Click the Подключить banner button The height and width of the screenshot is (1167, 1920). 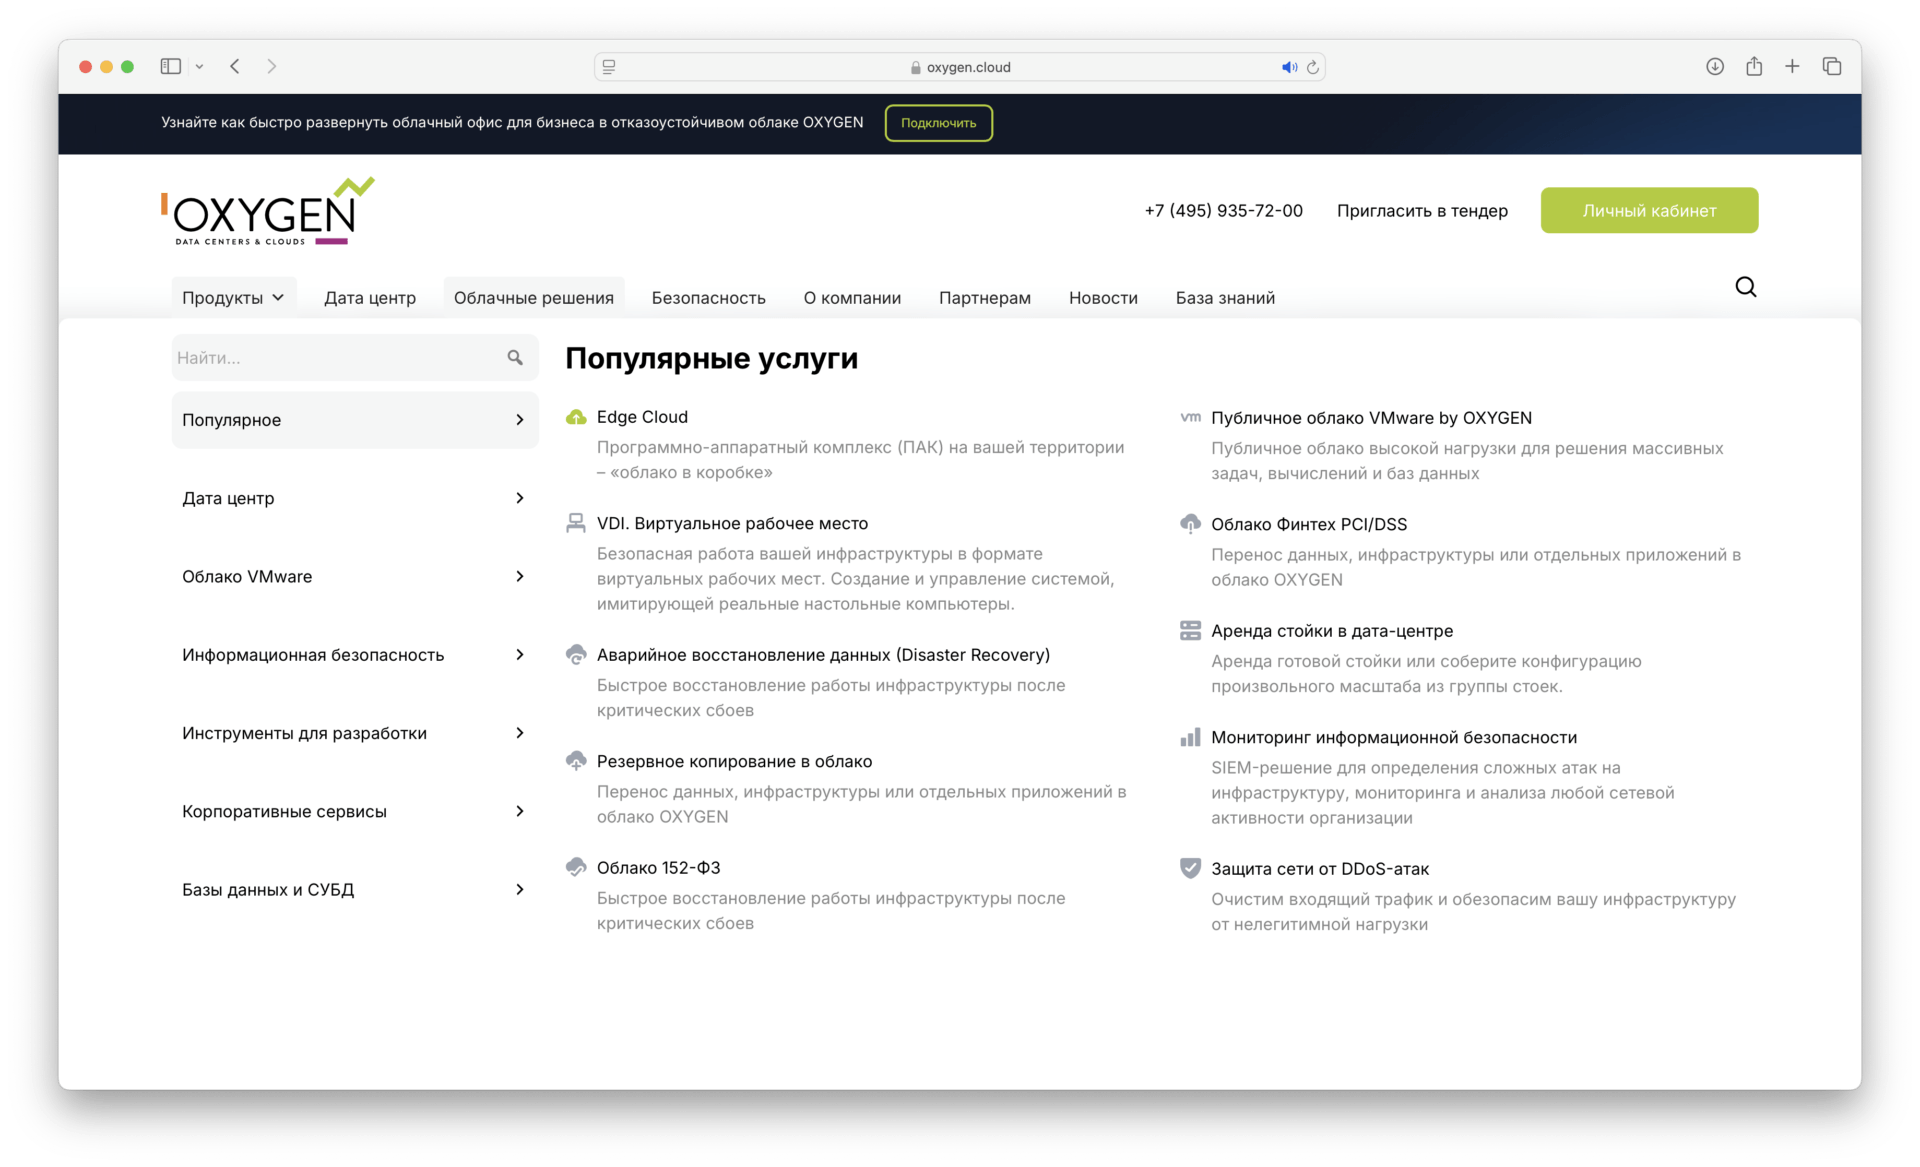coord(938,123)
